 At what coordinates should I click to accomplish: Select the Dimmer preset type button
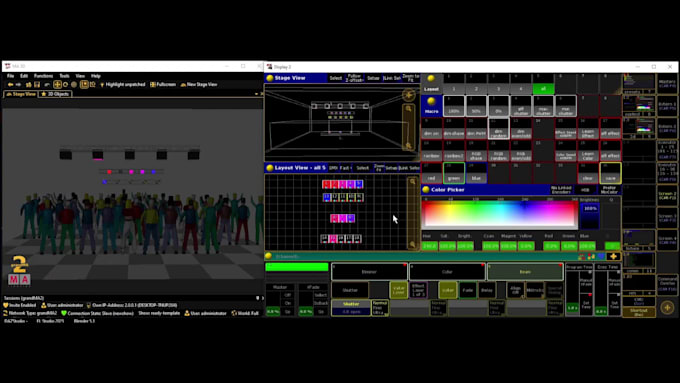[x=369, y=272]
